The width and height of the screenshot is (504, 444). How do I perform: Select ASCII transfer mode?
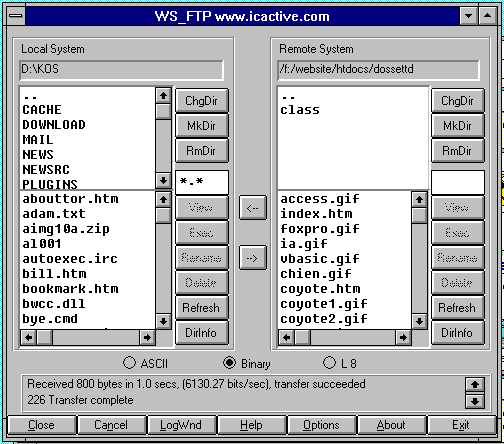click(145, 363)
